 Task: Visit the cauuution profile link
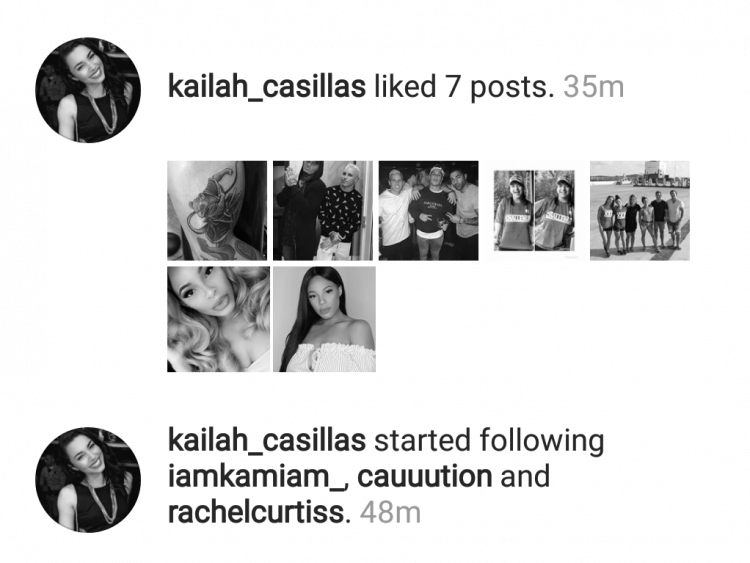point(425,477)
